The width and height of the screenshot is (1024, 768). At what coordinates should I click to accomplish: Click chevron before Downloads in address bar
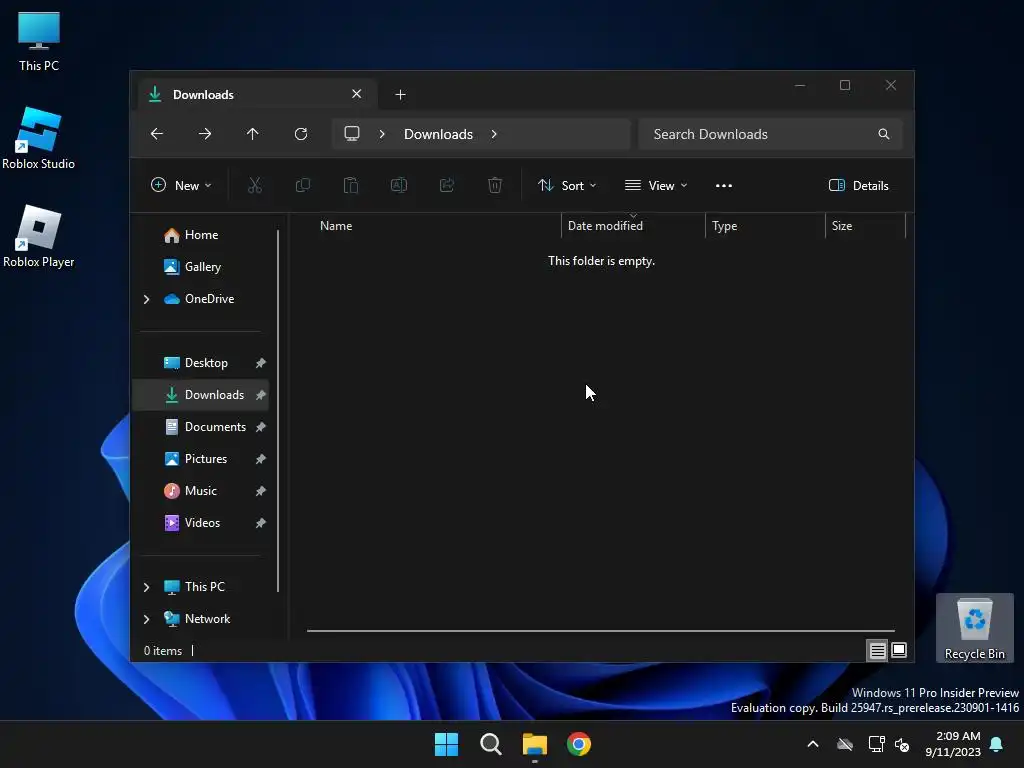coord(382,134)
